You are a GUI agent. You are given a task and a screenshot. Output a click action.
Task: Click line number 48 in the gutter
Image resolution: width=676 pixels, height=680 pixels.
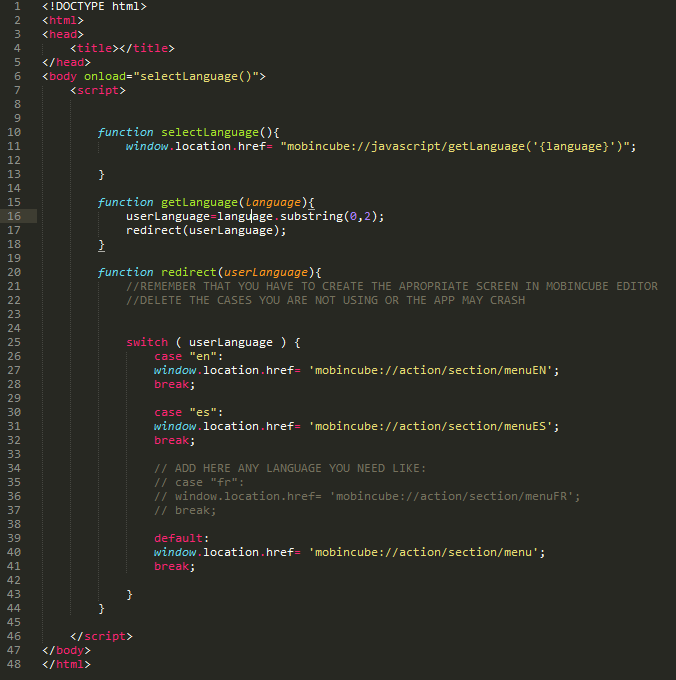(14, 664)
